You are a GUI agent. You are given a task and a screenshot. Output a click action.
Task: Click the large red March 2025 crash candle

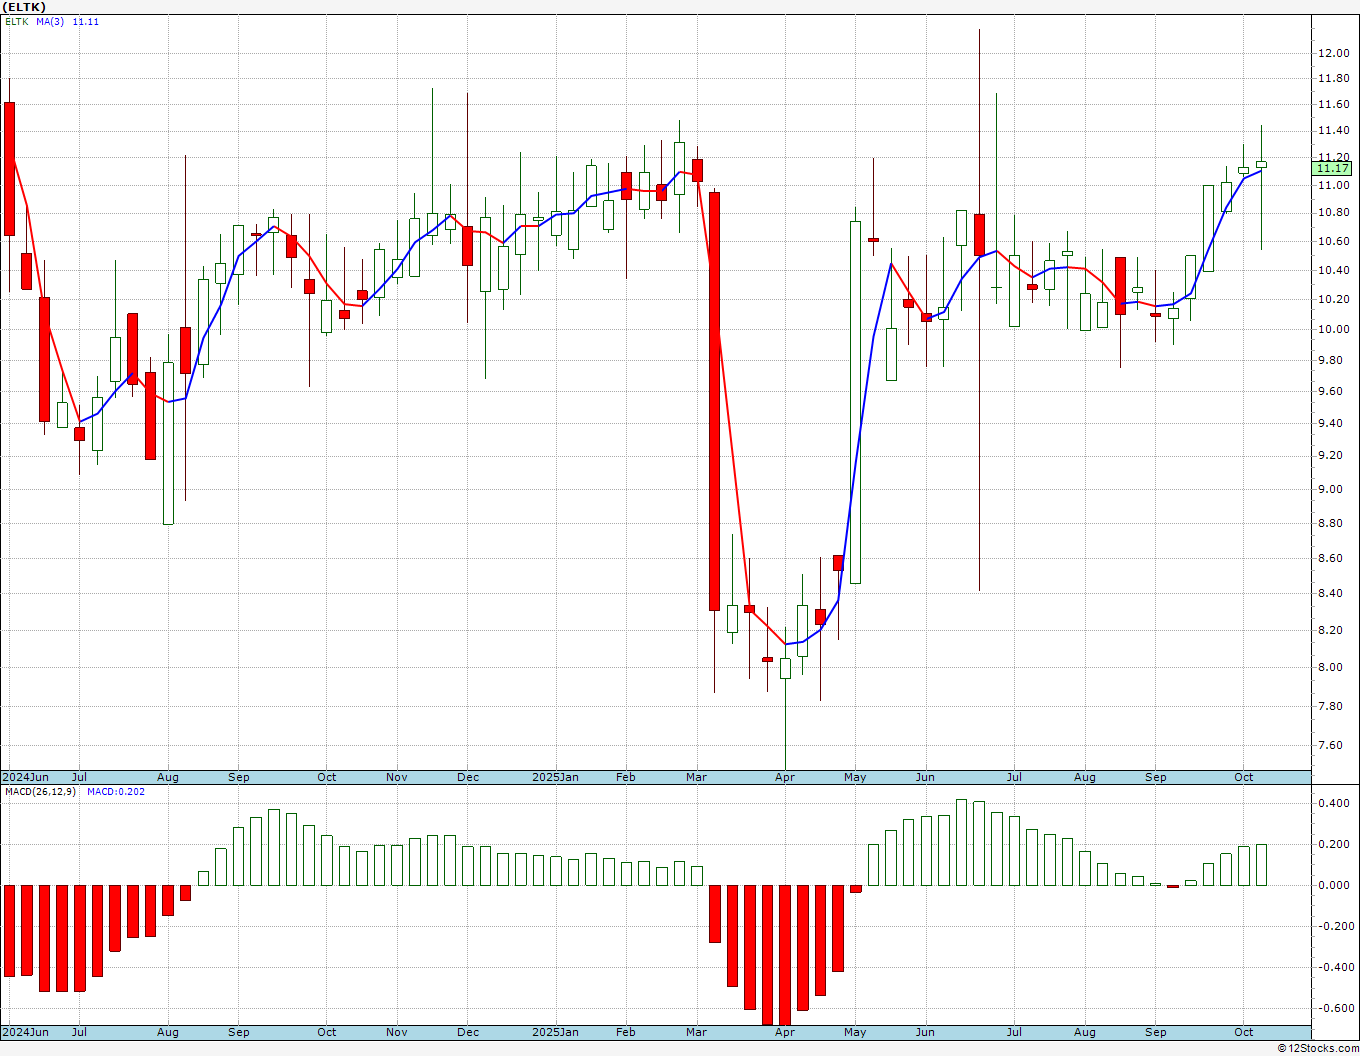[714, 401]
